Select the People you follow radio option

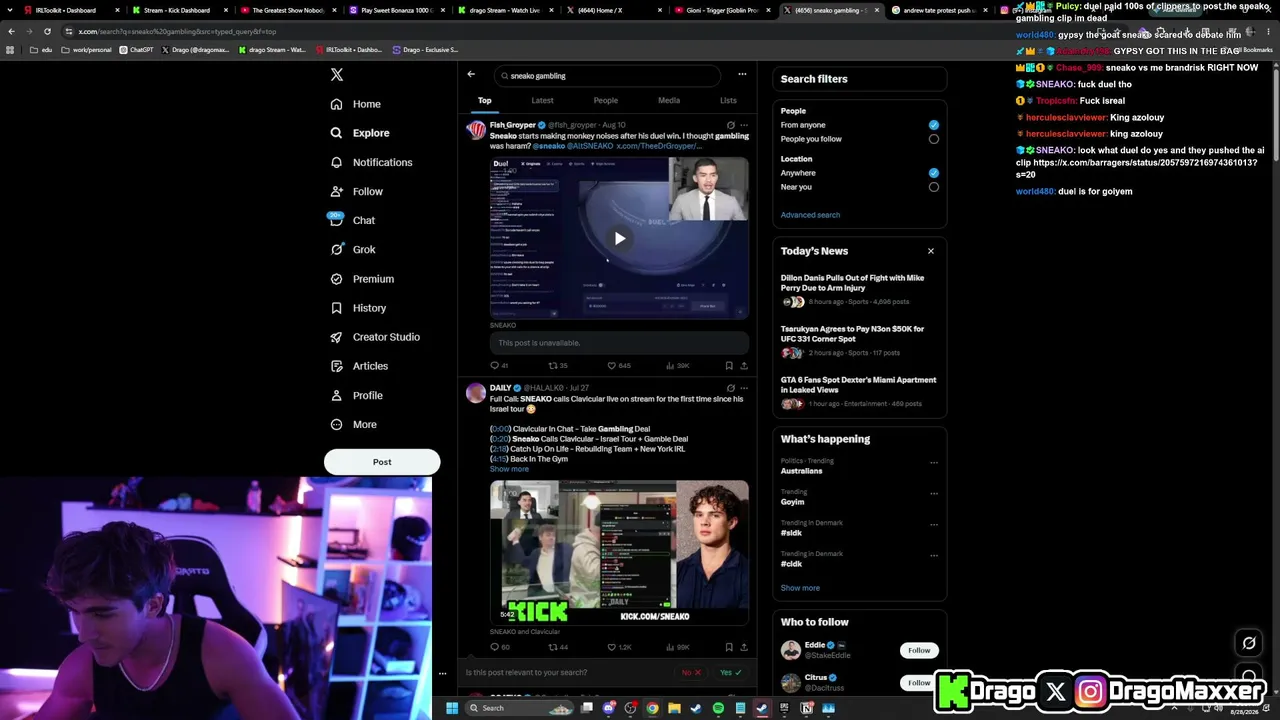[x=934, y=139]
